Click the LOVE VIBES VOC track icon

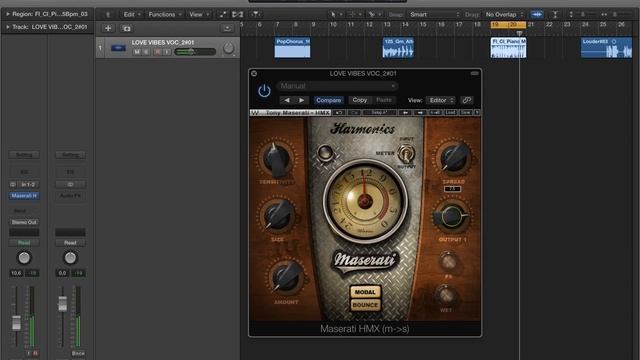pos(119,48)
